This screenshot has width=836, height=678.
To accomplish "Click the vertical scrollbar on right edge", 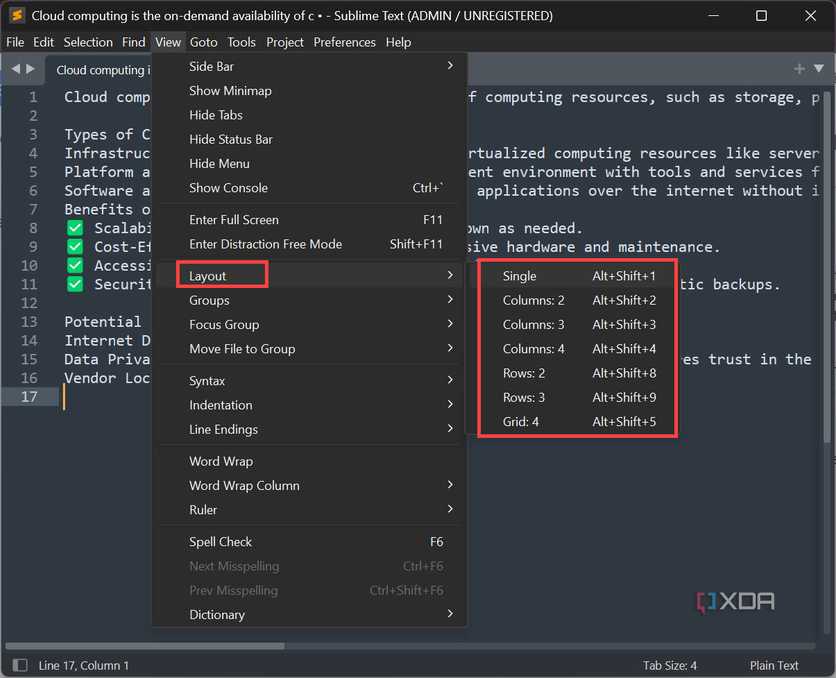I will click(x=827, y=267).
